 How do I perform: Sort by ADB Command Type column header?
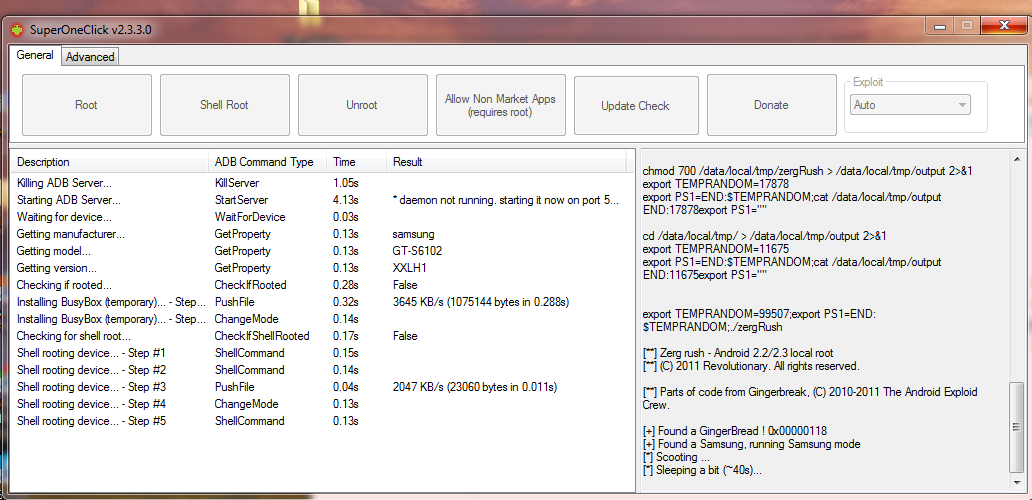click(269, 162)
